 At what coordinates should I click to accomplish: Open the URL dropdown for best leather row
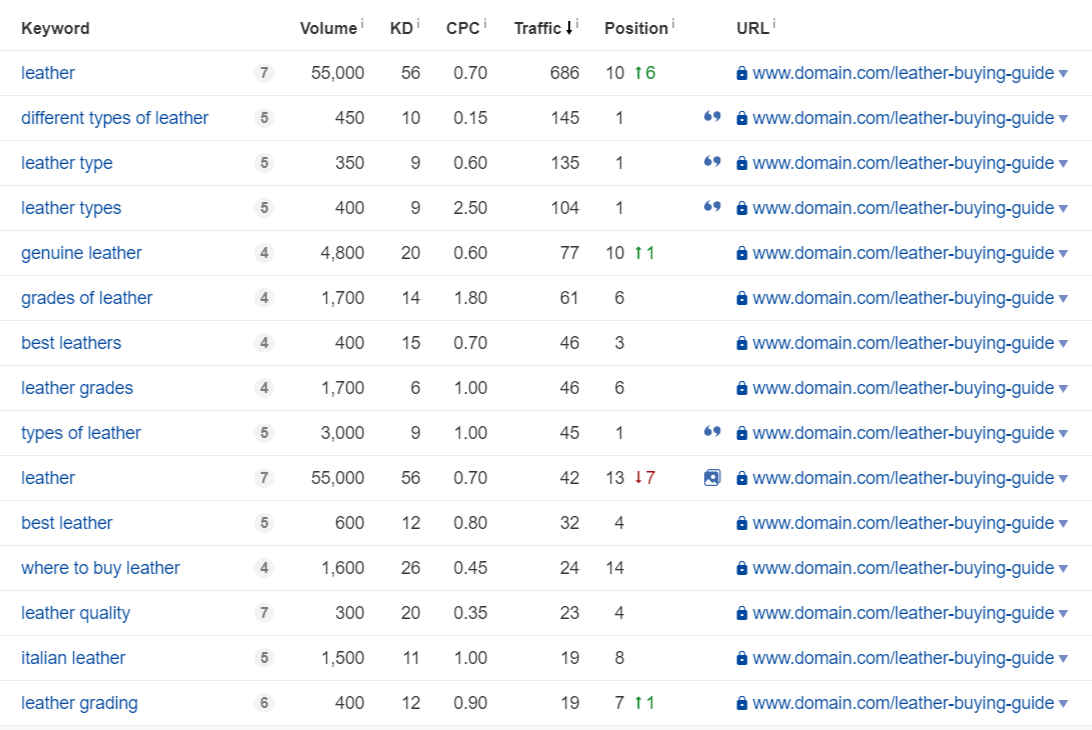coord(1062,523)
